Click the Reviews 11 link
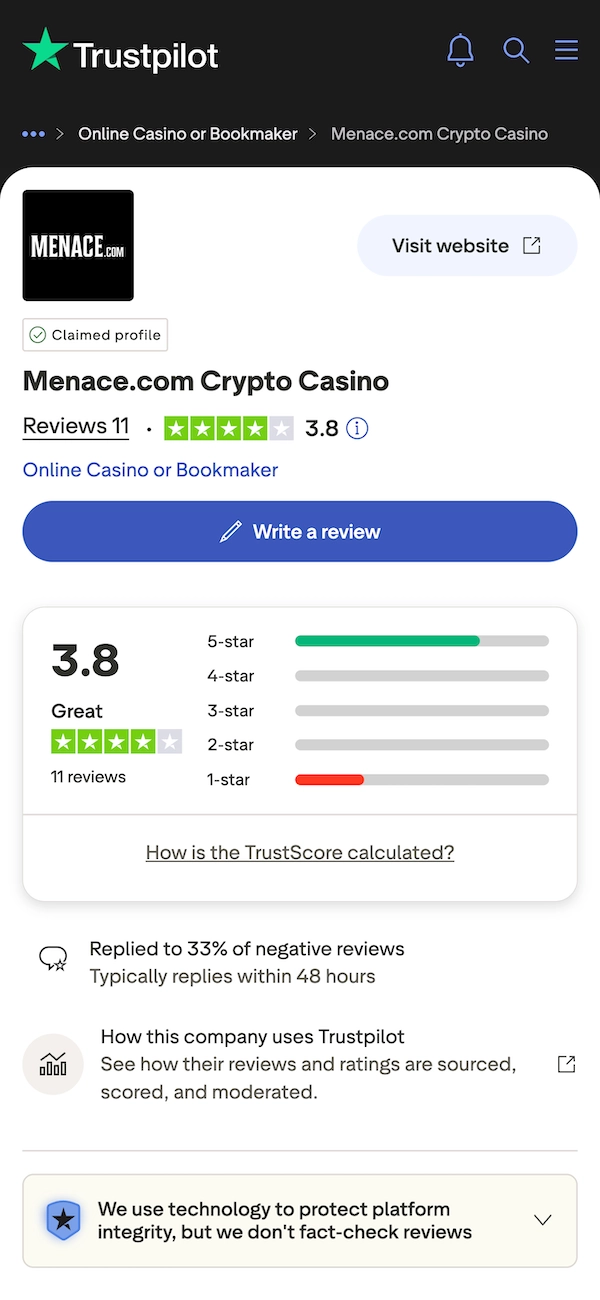The width and height of the screenshot is (600, 1300). (x=75, y=426)
